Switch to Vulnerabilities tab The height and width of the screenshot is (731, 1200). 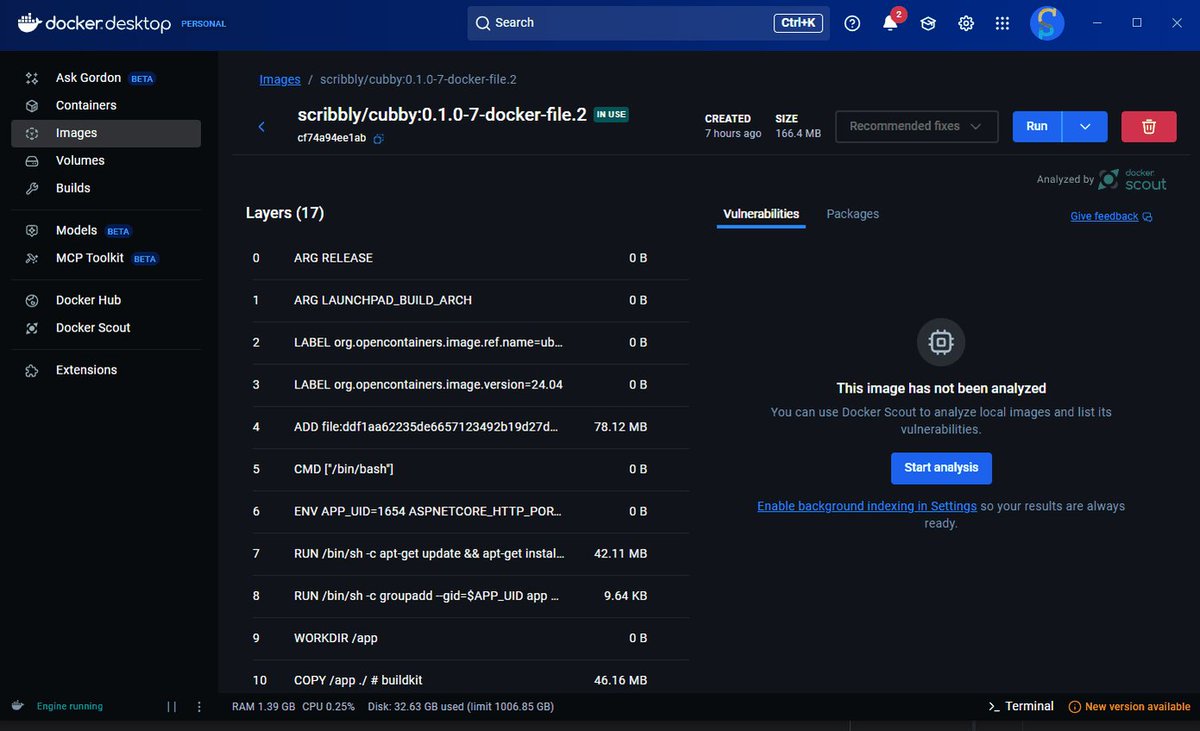click(761, 214)
